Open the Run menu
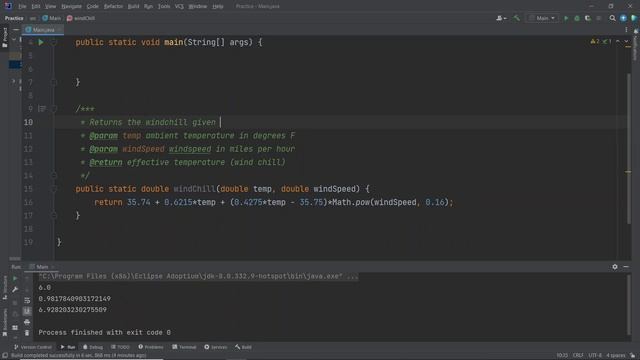Viewport: 640px width, 360px height. (x=148, y=7)
